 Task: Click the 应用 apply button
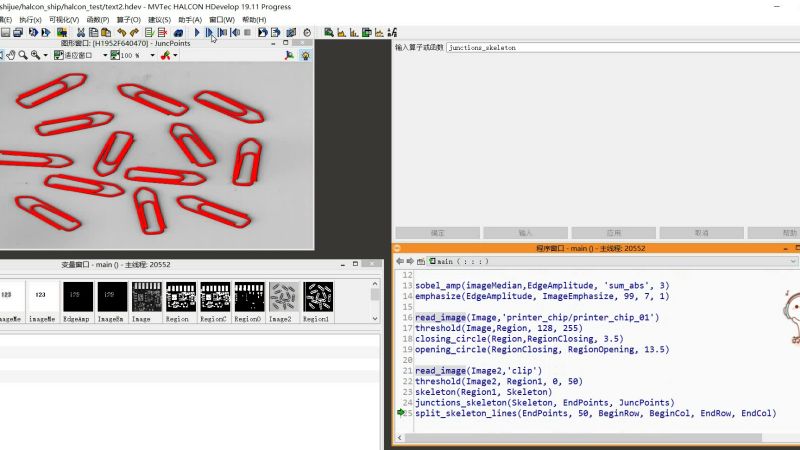(x=615, y=232)
